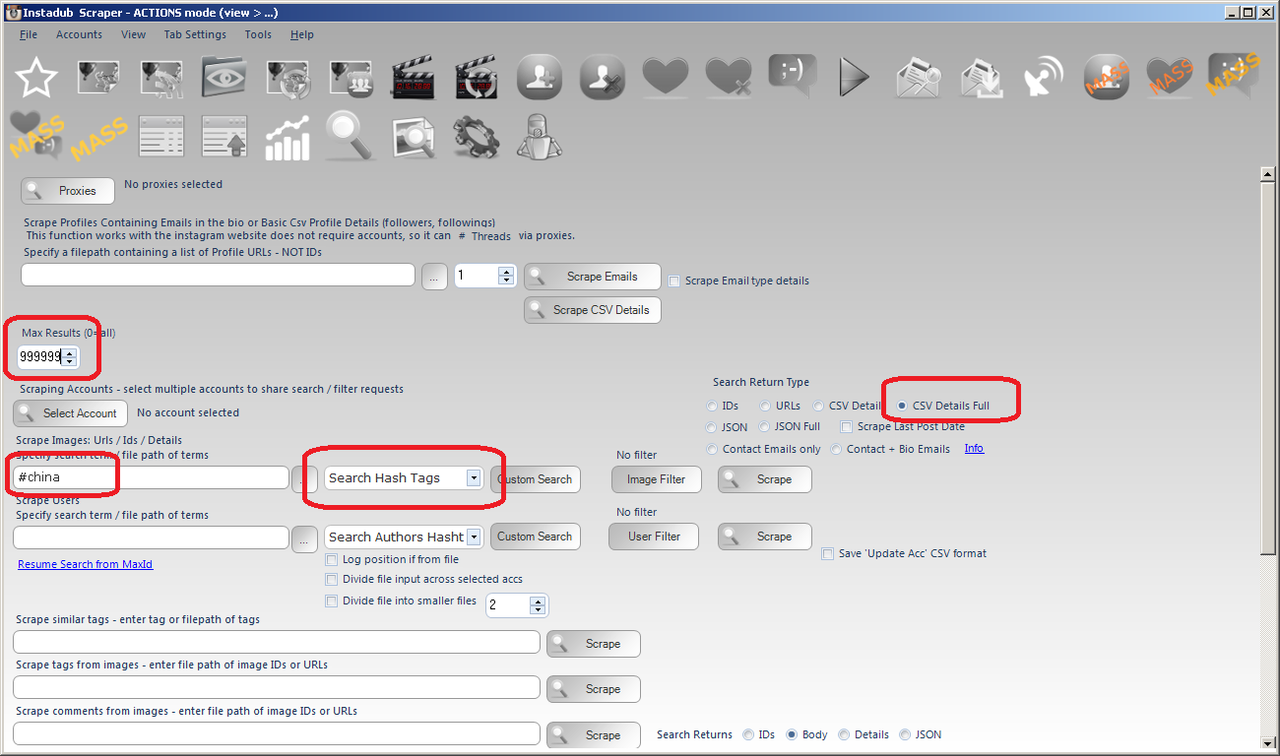The width and height of the screenshot is (1280, 756).
Task: Click the threads count stepper arrows
Action: (505, 276)
